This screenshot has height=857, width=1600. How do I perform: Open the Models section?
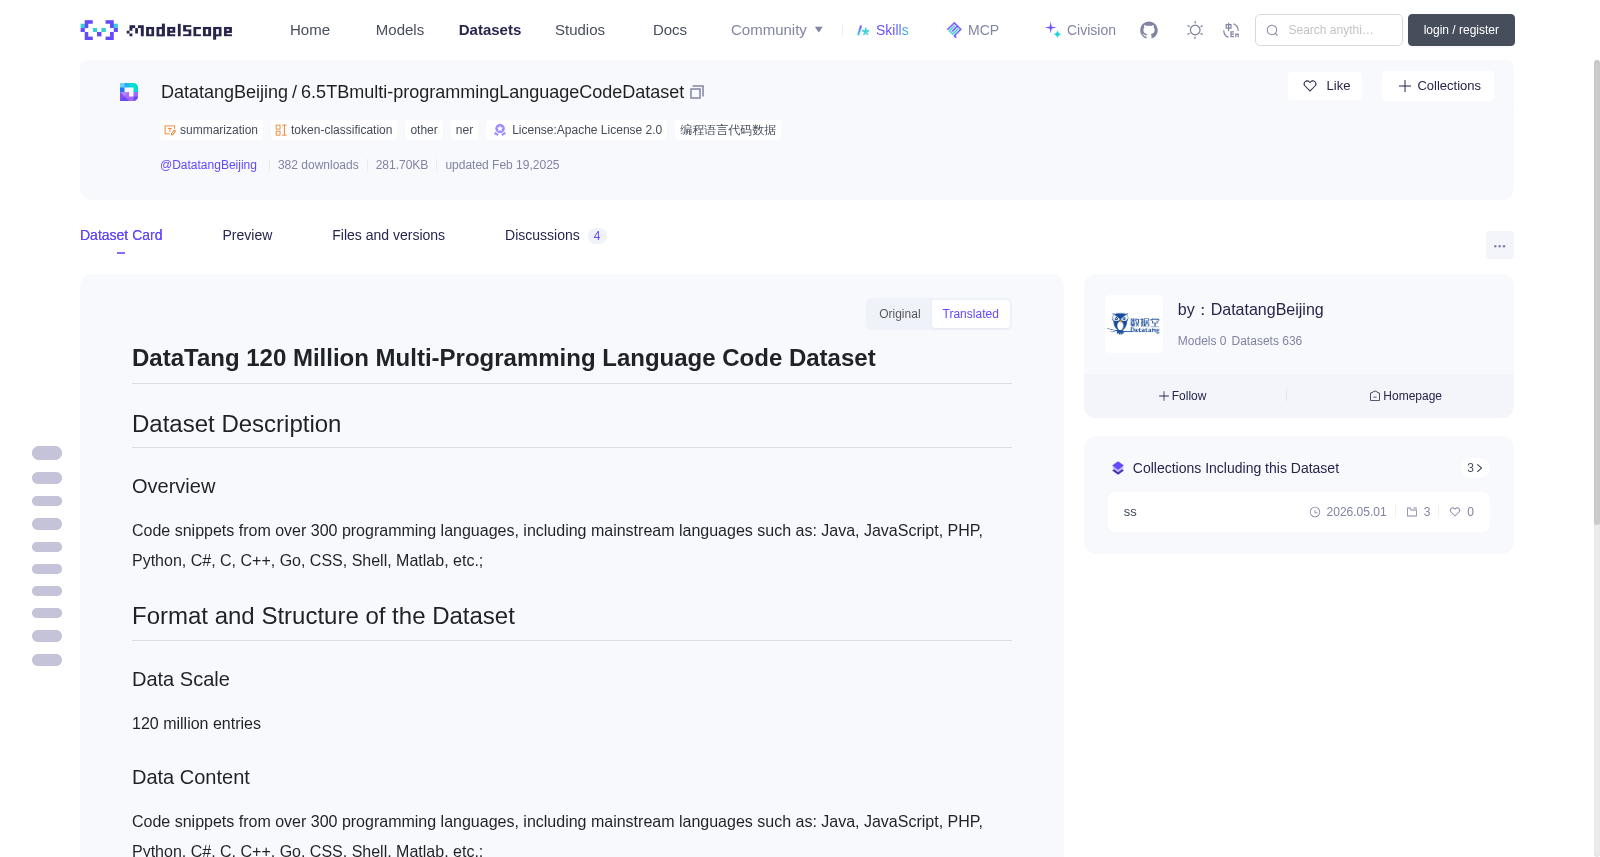pyautogui.click(x=400, y=30)
